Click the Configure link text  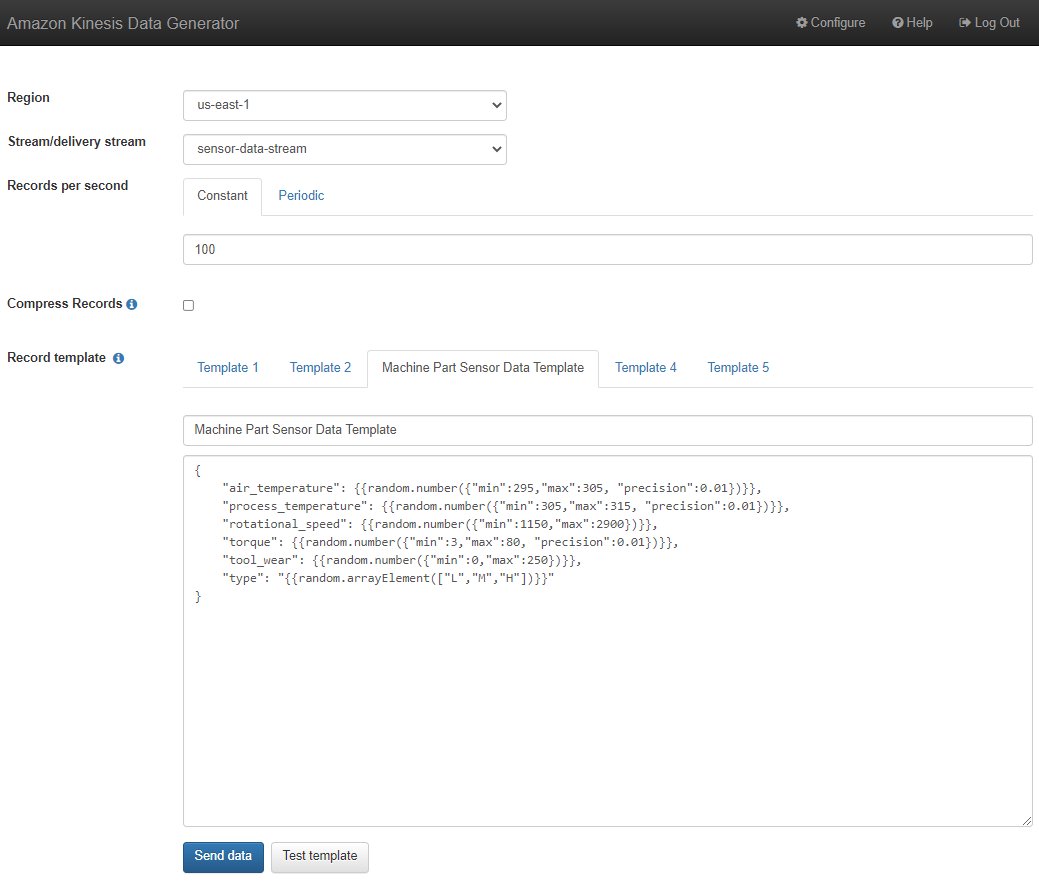coord(838,23)
